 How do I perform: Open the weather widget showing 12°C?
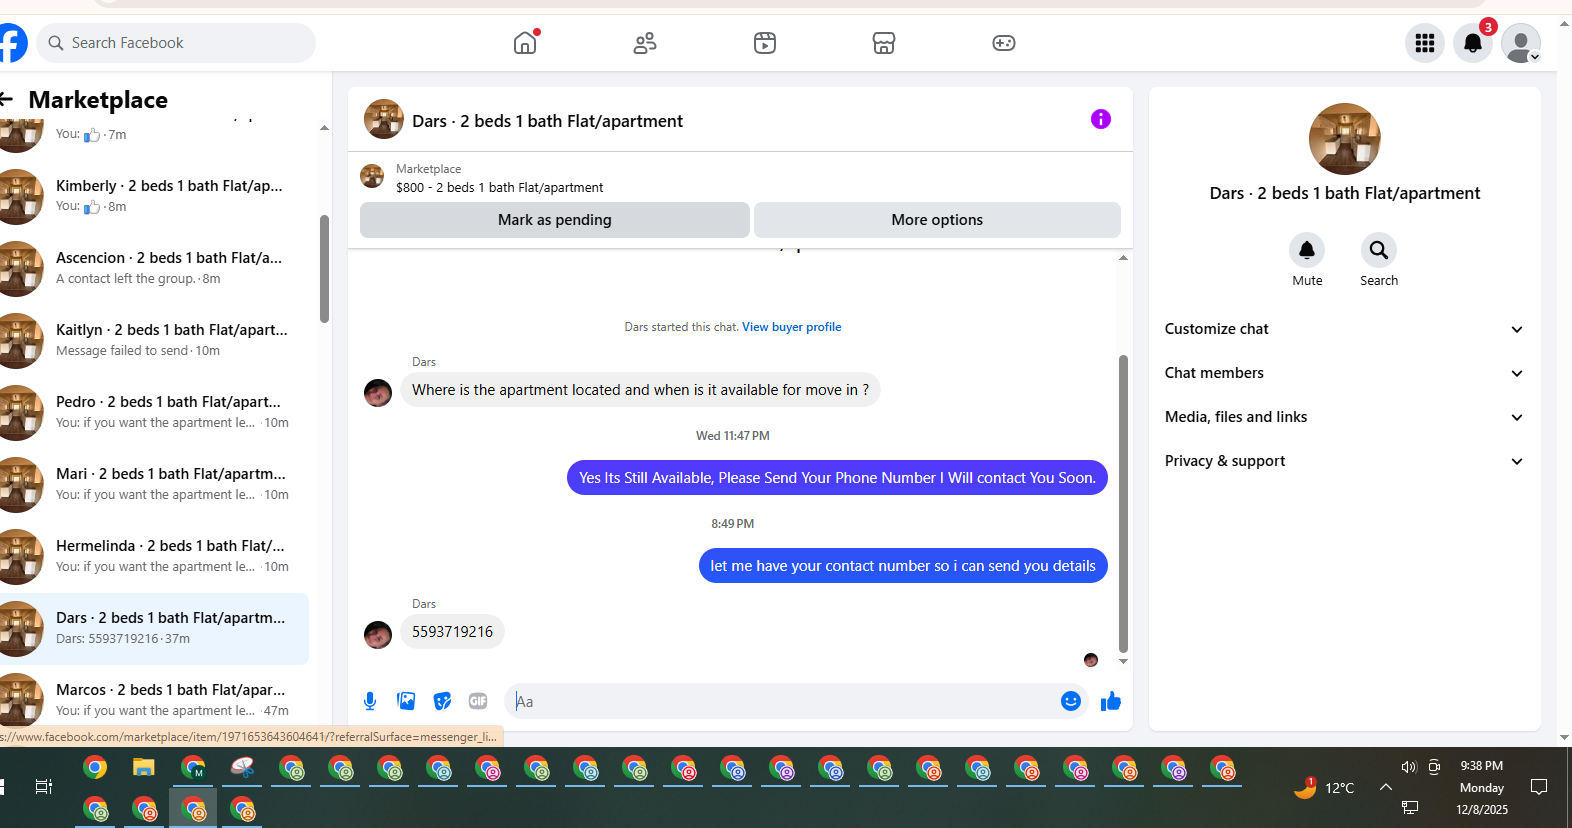(1324, 787)
